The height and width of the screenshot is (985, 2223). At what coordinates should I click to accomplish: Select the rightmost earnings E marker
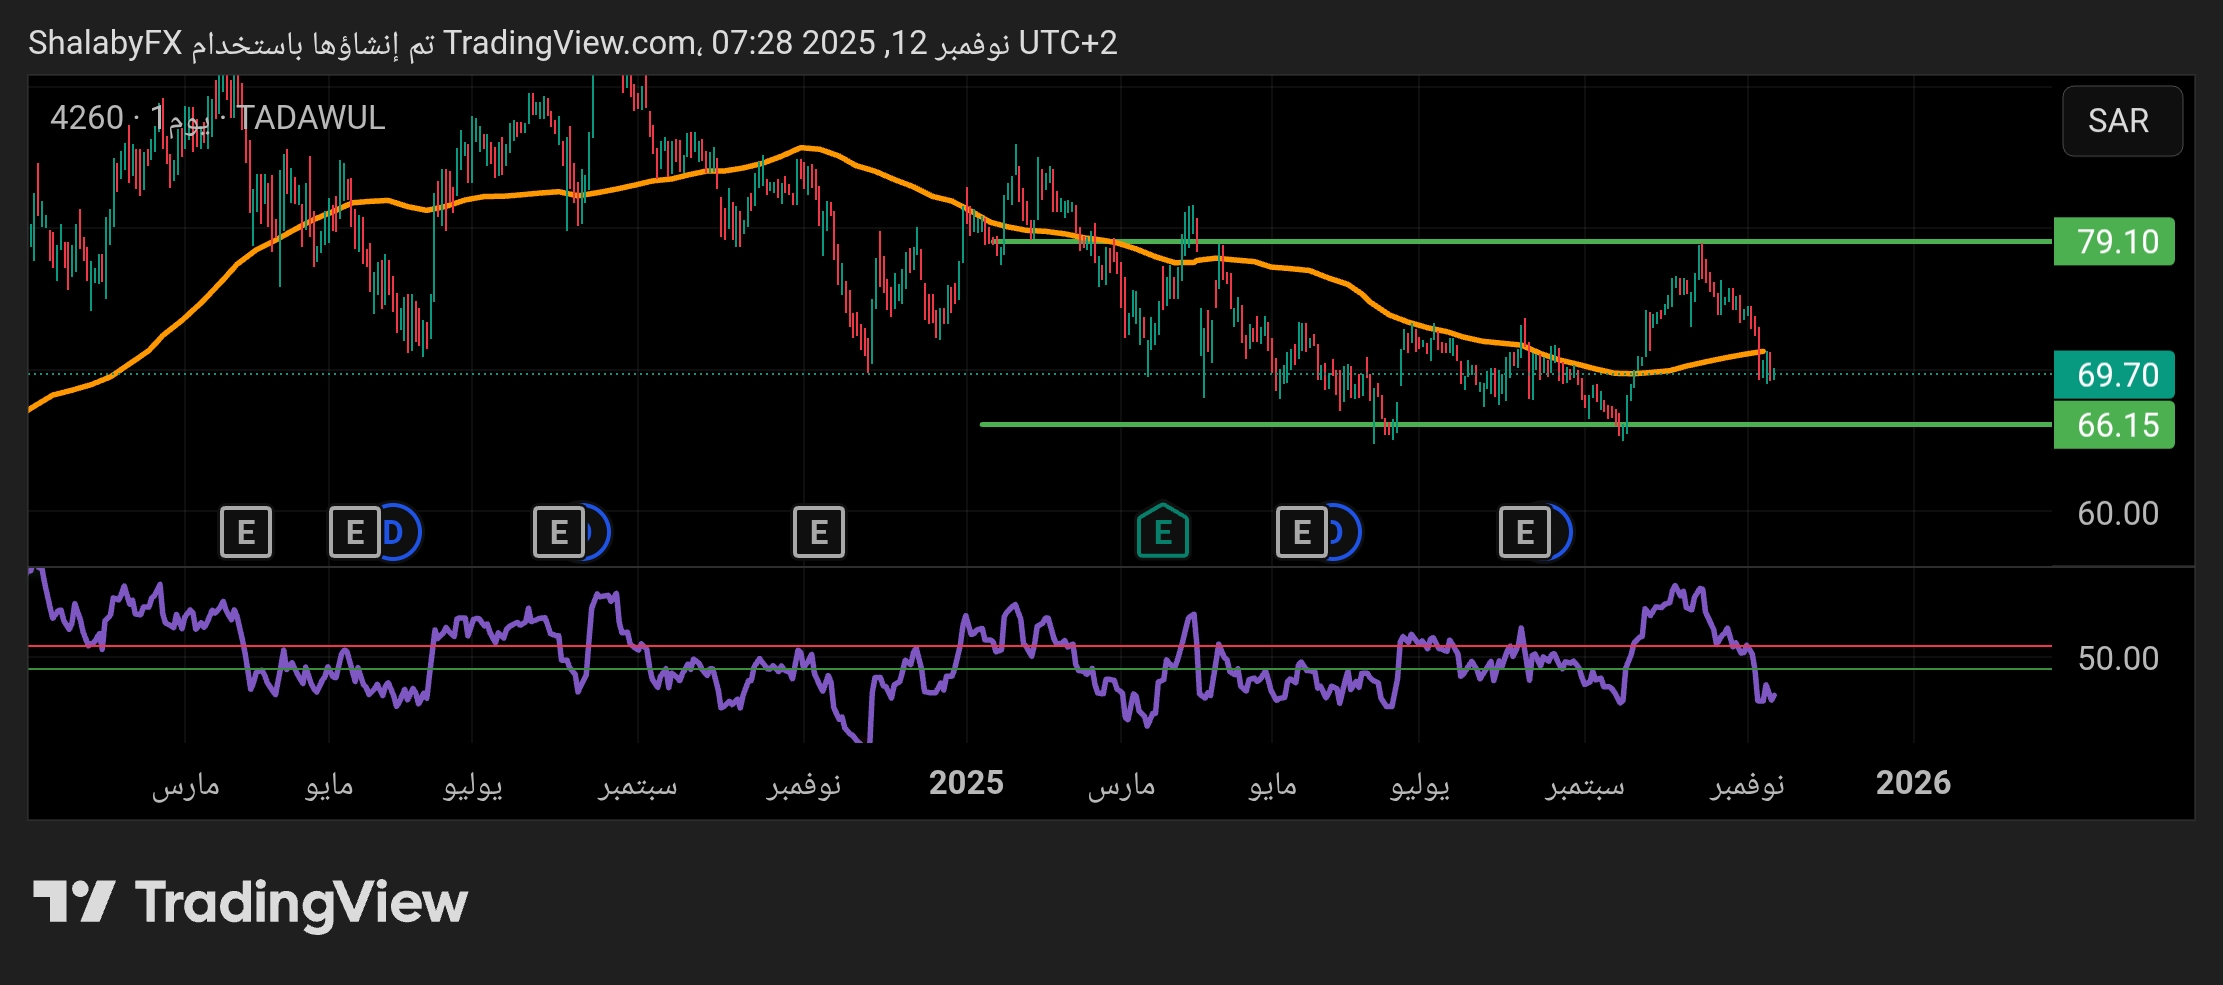pyautogui.click(x=1523, y=532)
